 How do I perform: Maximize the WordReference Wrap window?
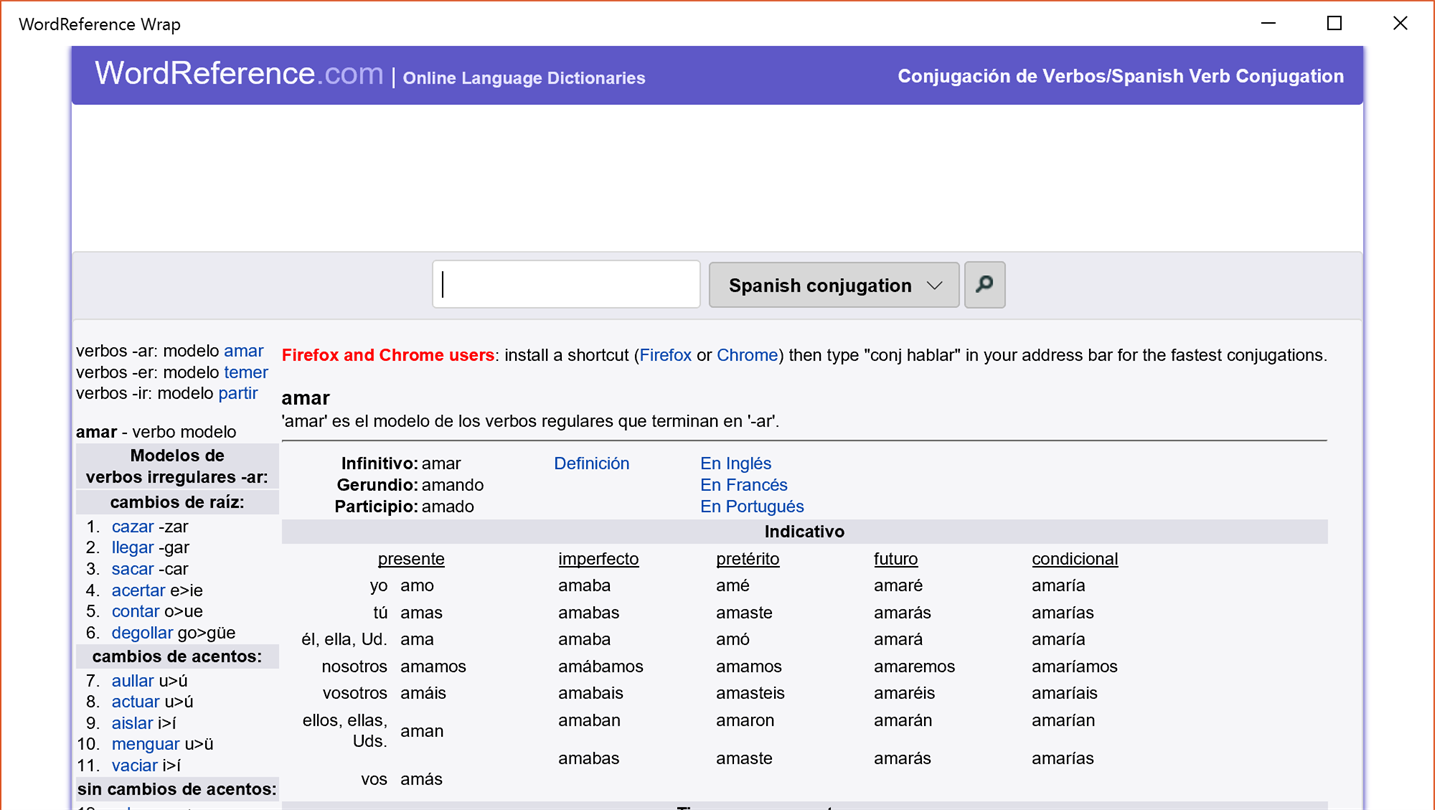pyautogui.click(x=1334, y=23)
